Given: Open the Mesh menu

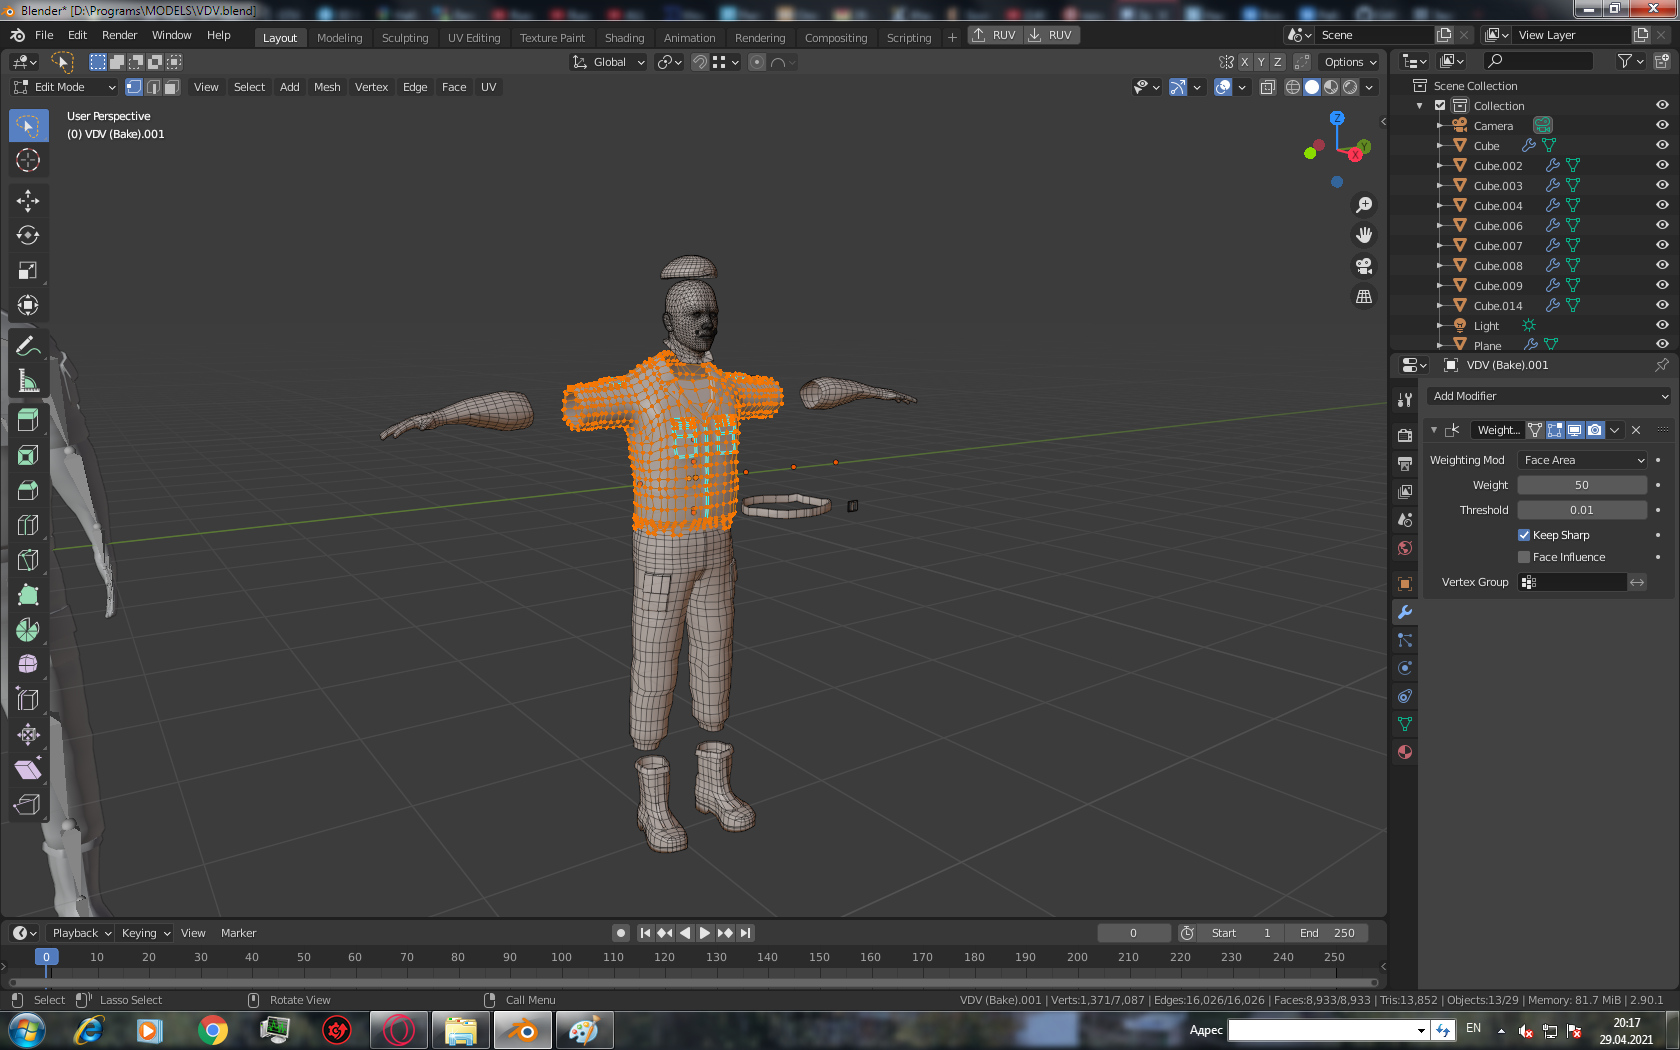Looking at the screenshot, I should (327, 87).
